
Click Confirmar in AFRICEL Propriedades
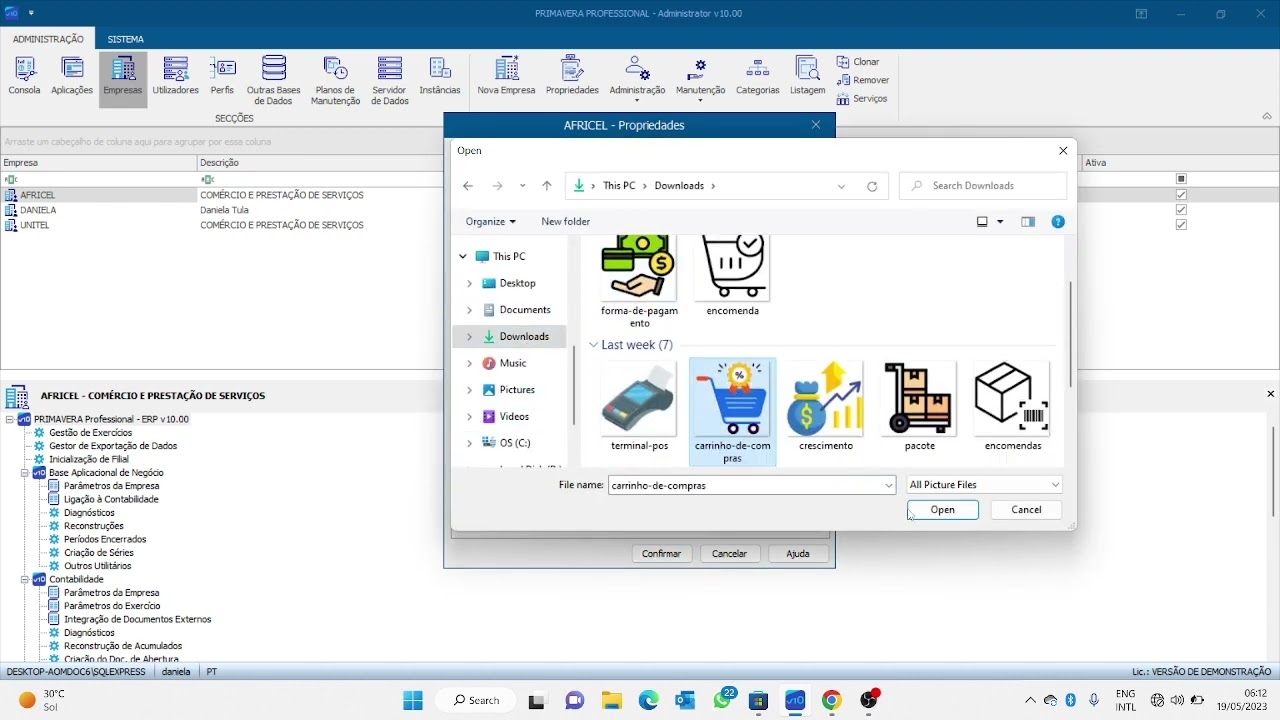pos(661,553)
